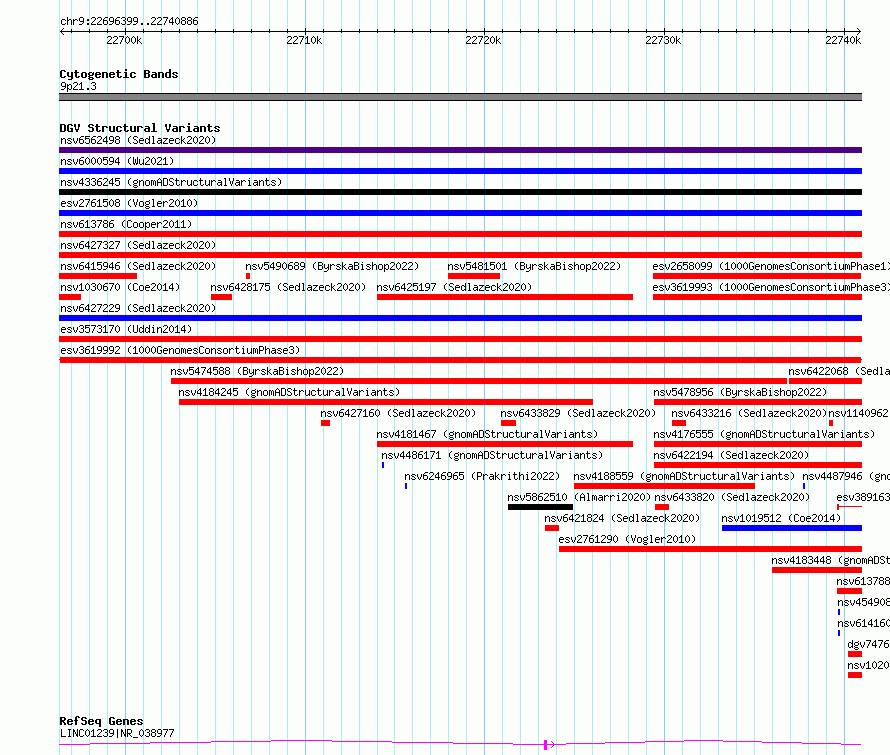Click nsv1030670 (Coe2014) label
Image resolution: width=890 pixels, height=755 pixels.
click(x=120, y=287)
